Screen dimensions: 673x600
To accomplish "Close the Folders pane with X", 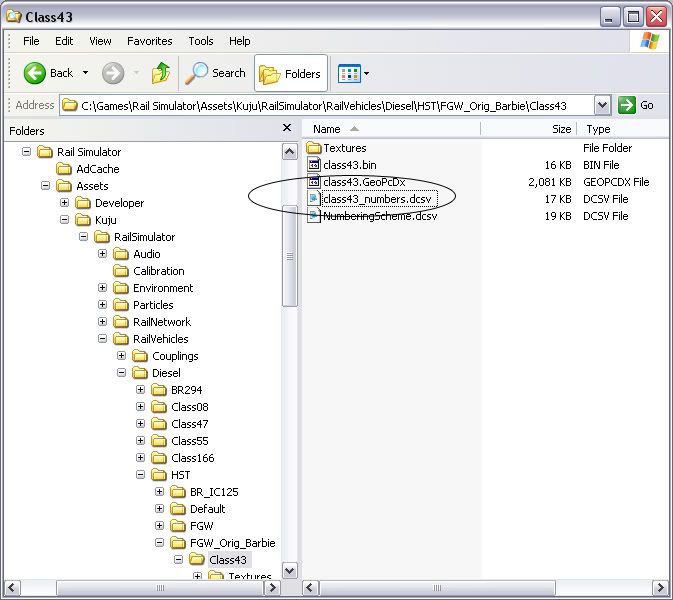I will 287,129.
